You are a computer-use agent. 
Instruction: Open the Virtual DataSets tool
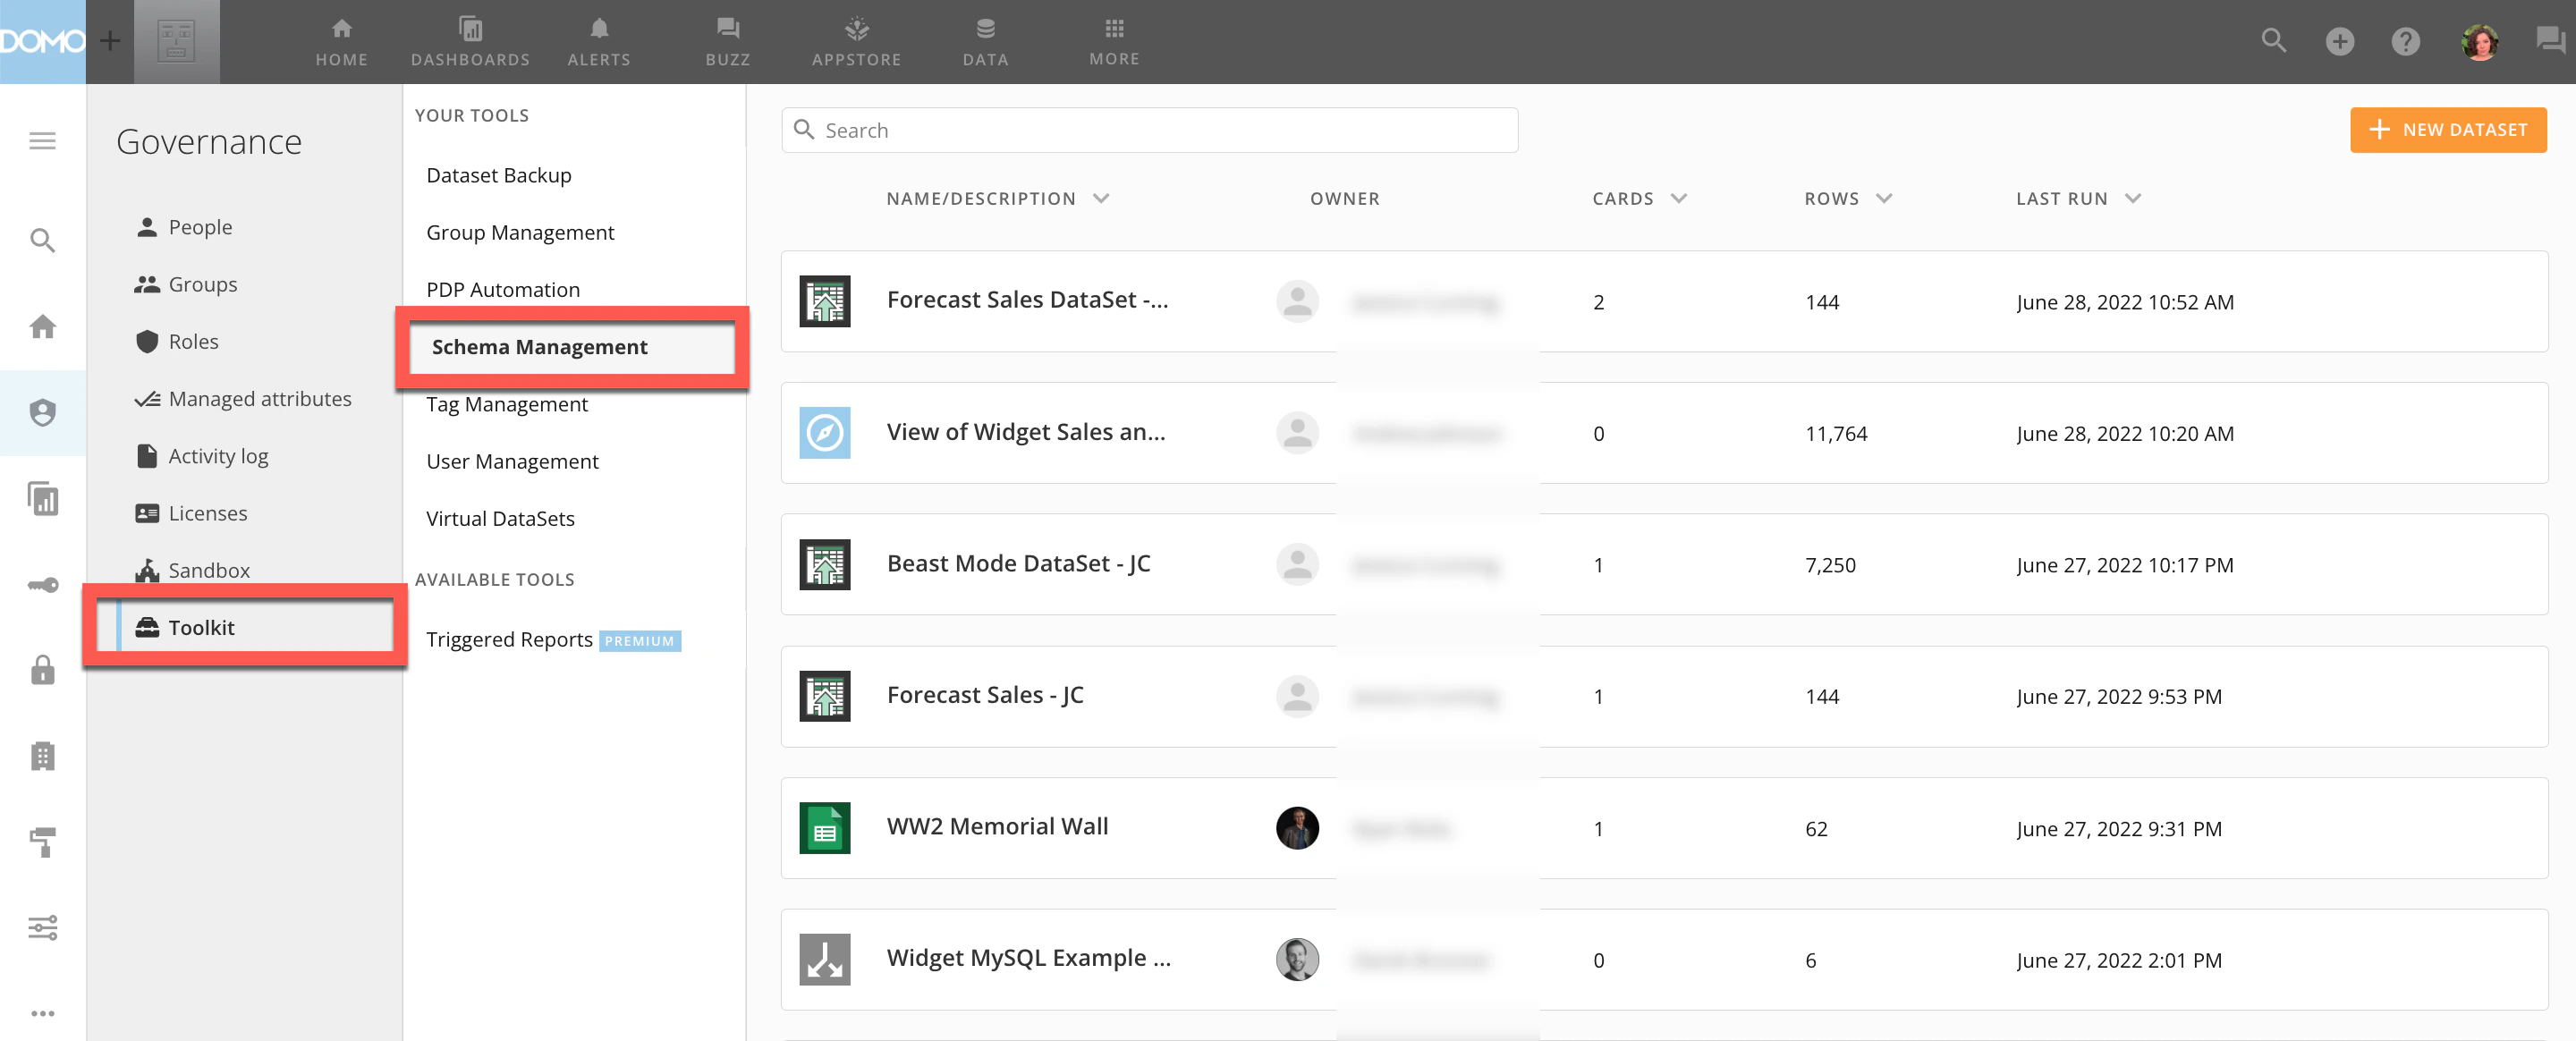click(500, 518)
